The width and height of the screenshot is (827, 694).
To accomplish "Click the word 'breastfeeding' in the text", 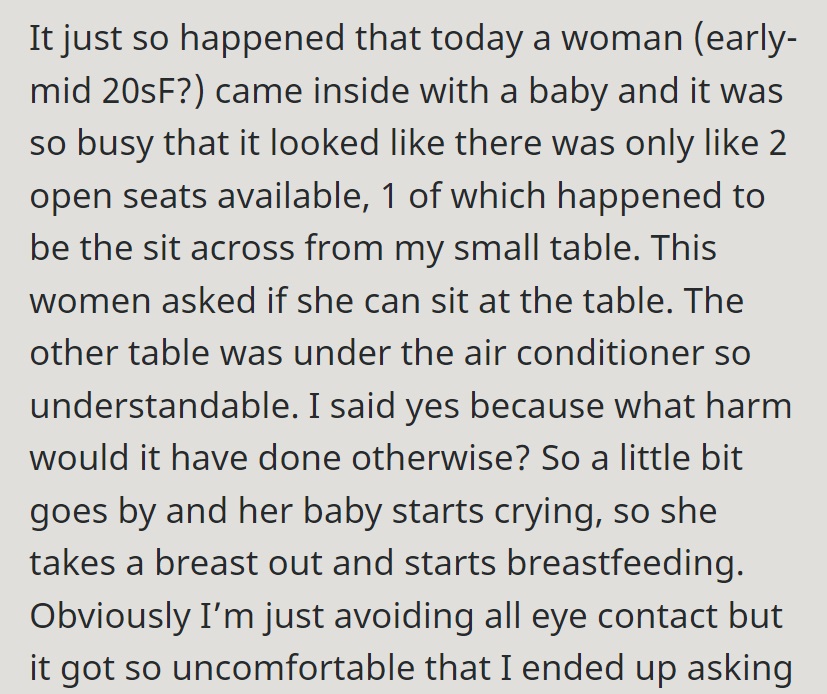I will (x=626, y=563).
